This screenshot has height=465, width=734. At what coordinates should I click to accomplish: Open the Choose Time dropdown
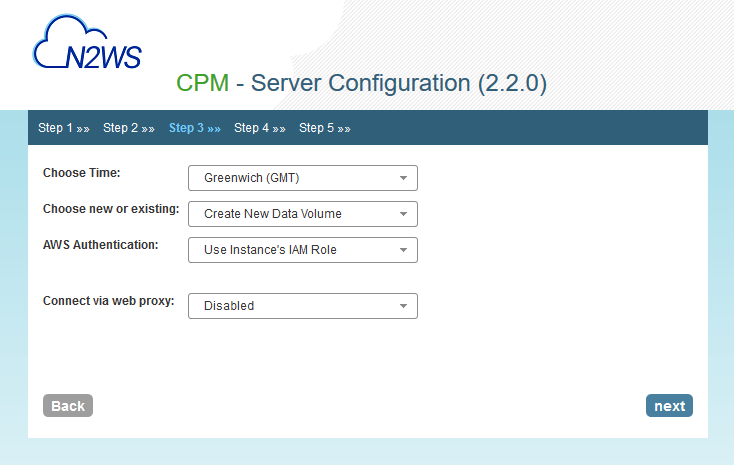pos(303,178)
